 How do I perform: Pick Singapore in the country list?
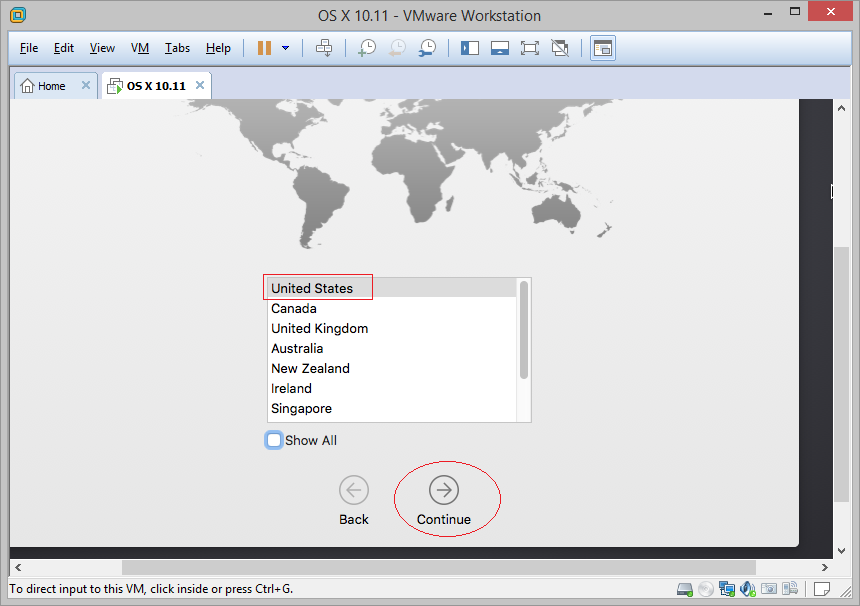tap(392, 409)
